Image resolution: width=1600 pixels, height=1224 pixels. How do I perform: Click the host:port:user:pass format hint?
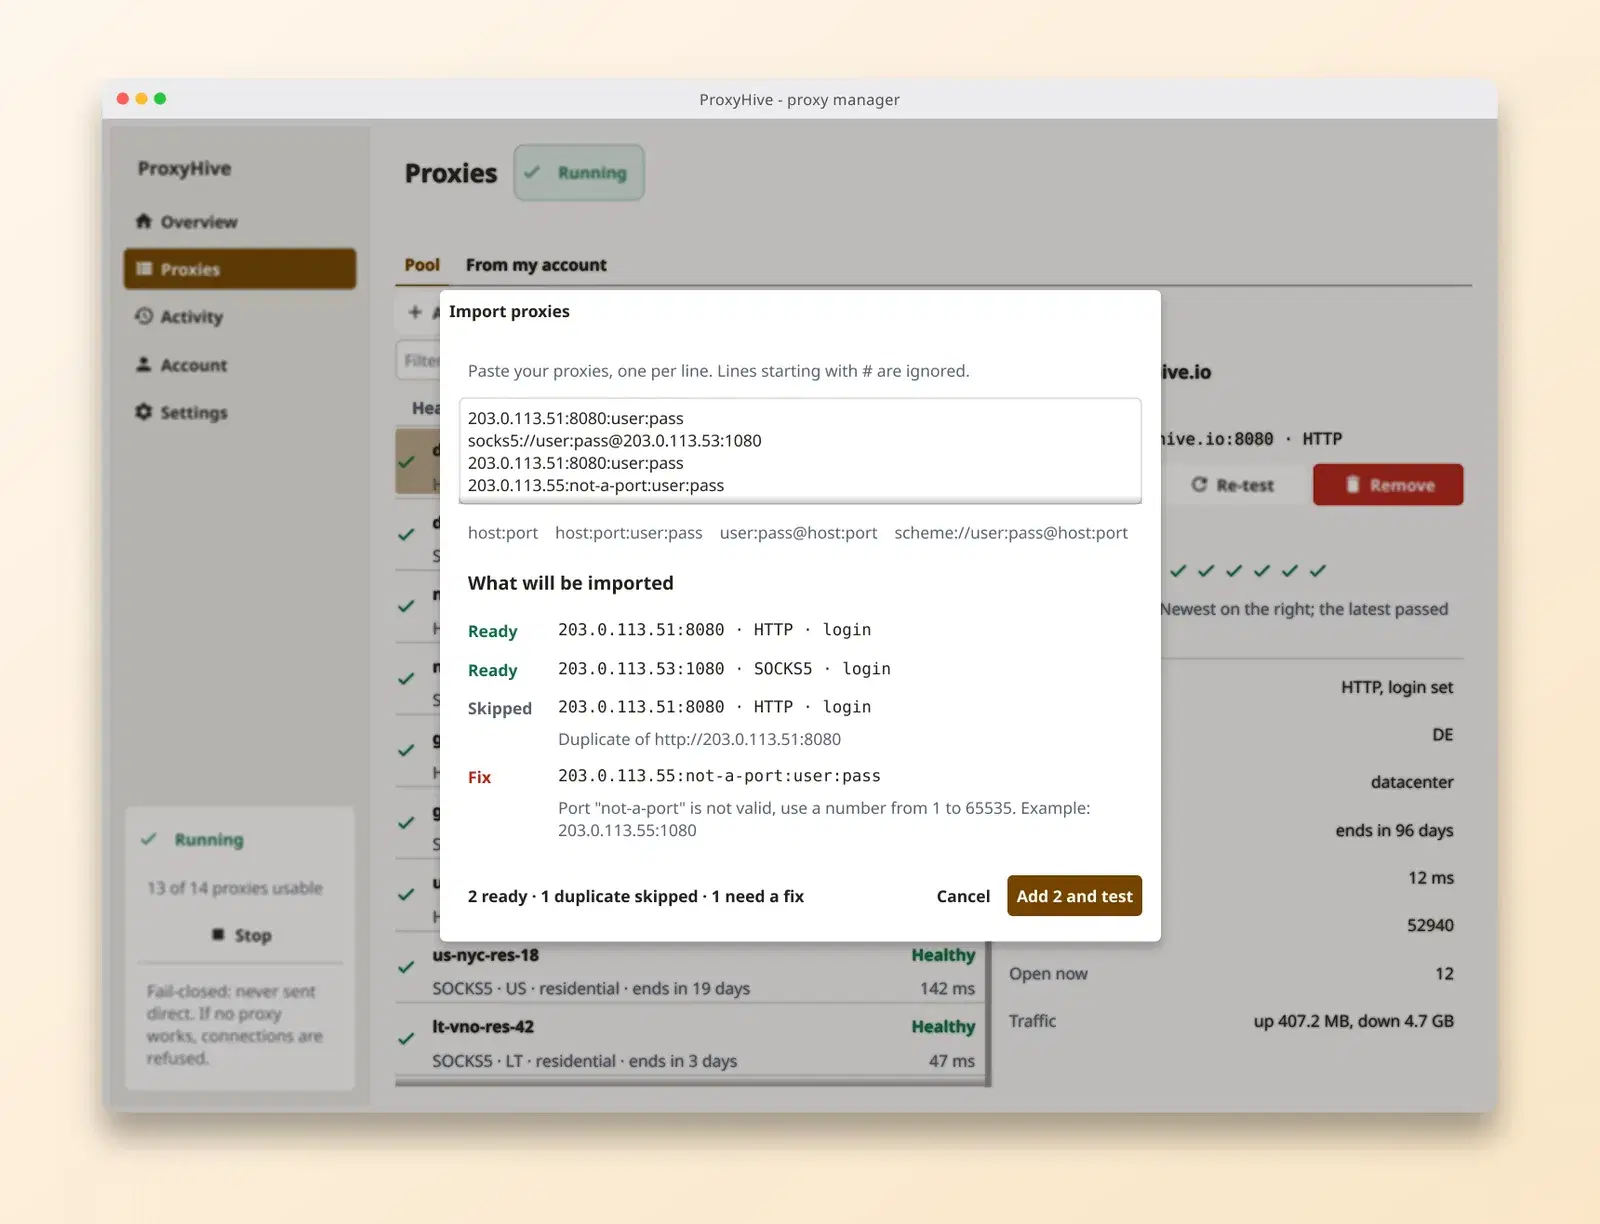click(x=629, y=533)
